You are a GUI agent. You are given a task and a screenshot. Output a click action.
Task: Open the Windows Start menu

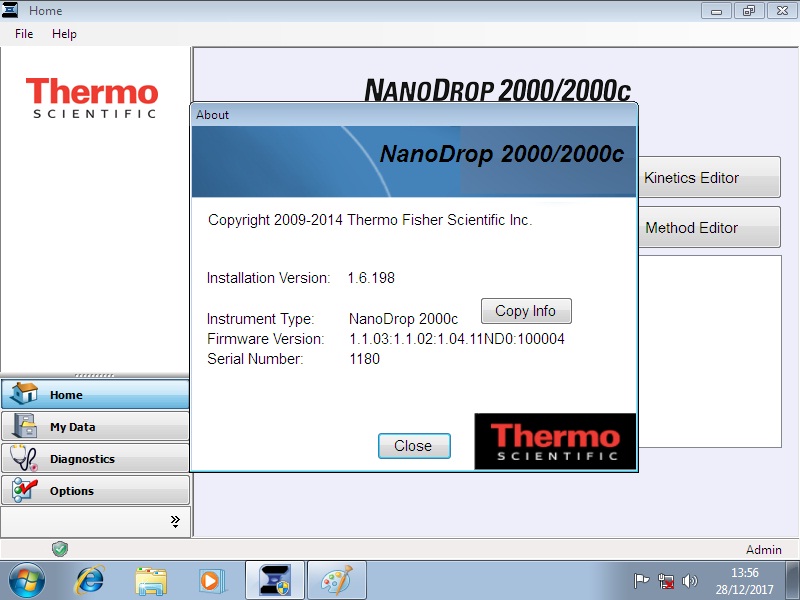click(x=26, y=581)
